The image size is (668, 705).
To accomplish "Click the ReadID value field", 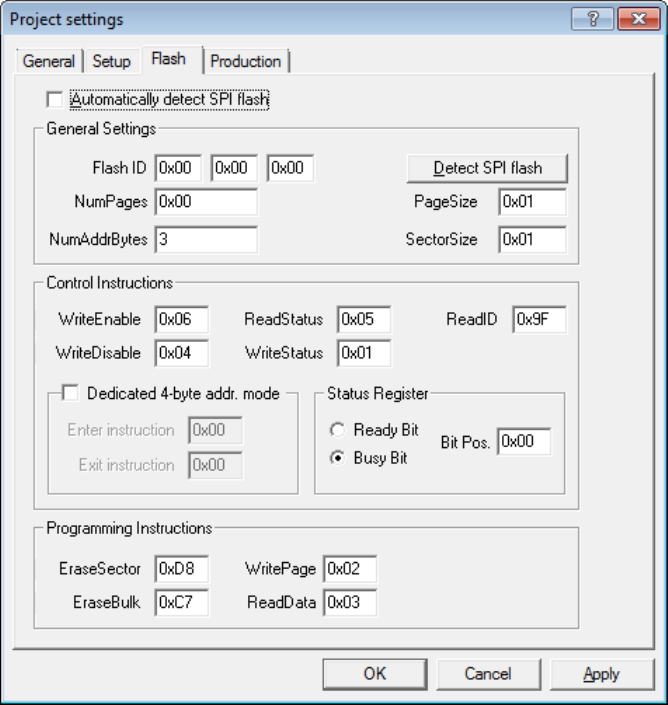I will 538,319.
